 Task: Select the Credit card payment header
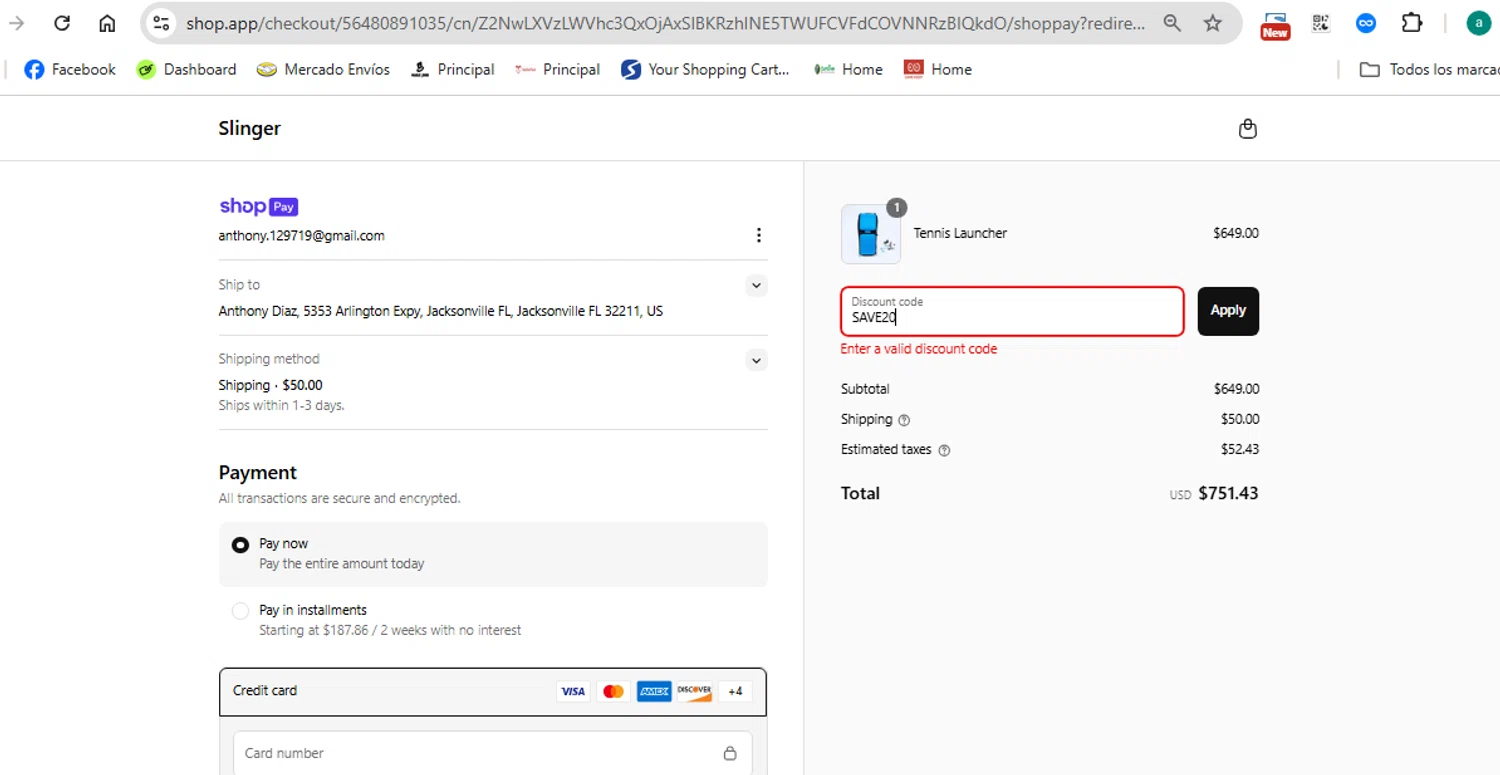click(x=493, y=691)
